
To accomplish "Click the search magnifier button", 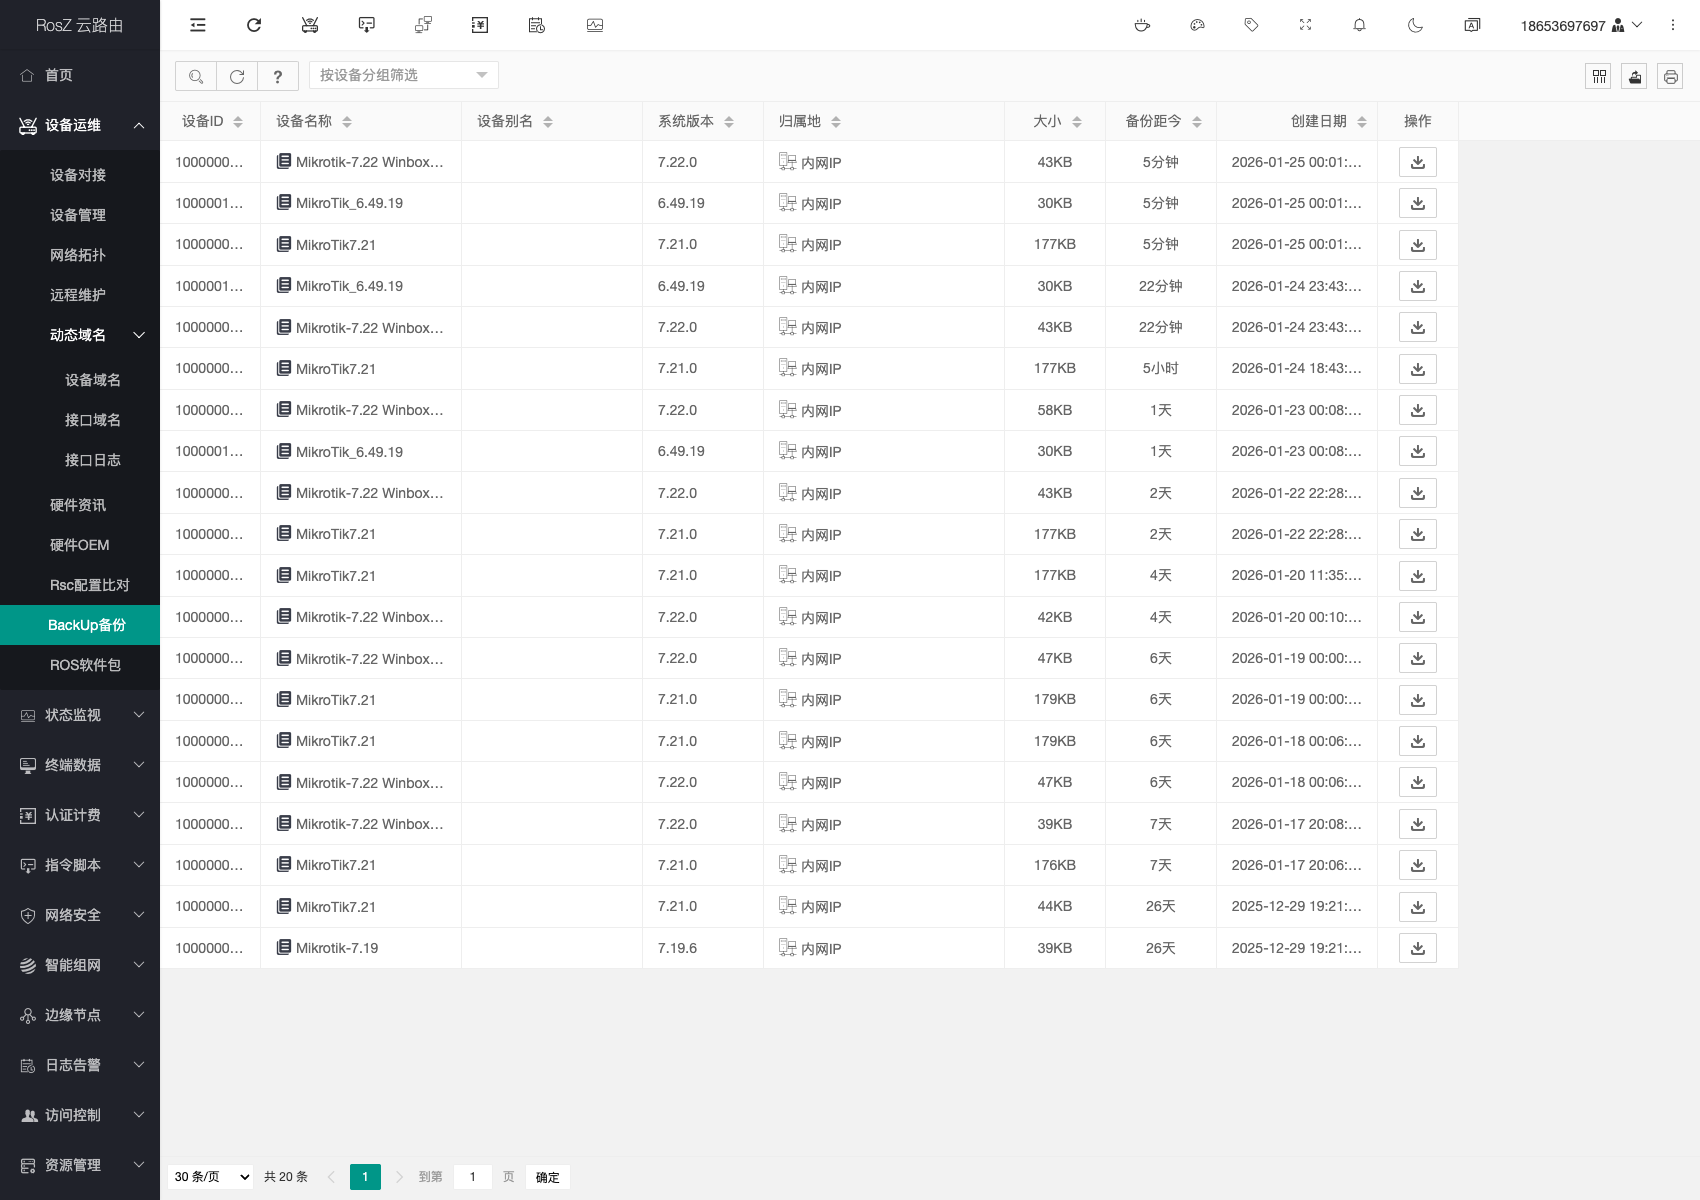I will click(x=196, y=76).
